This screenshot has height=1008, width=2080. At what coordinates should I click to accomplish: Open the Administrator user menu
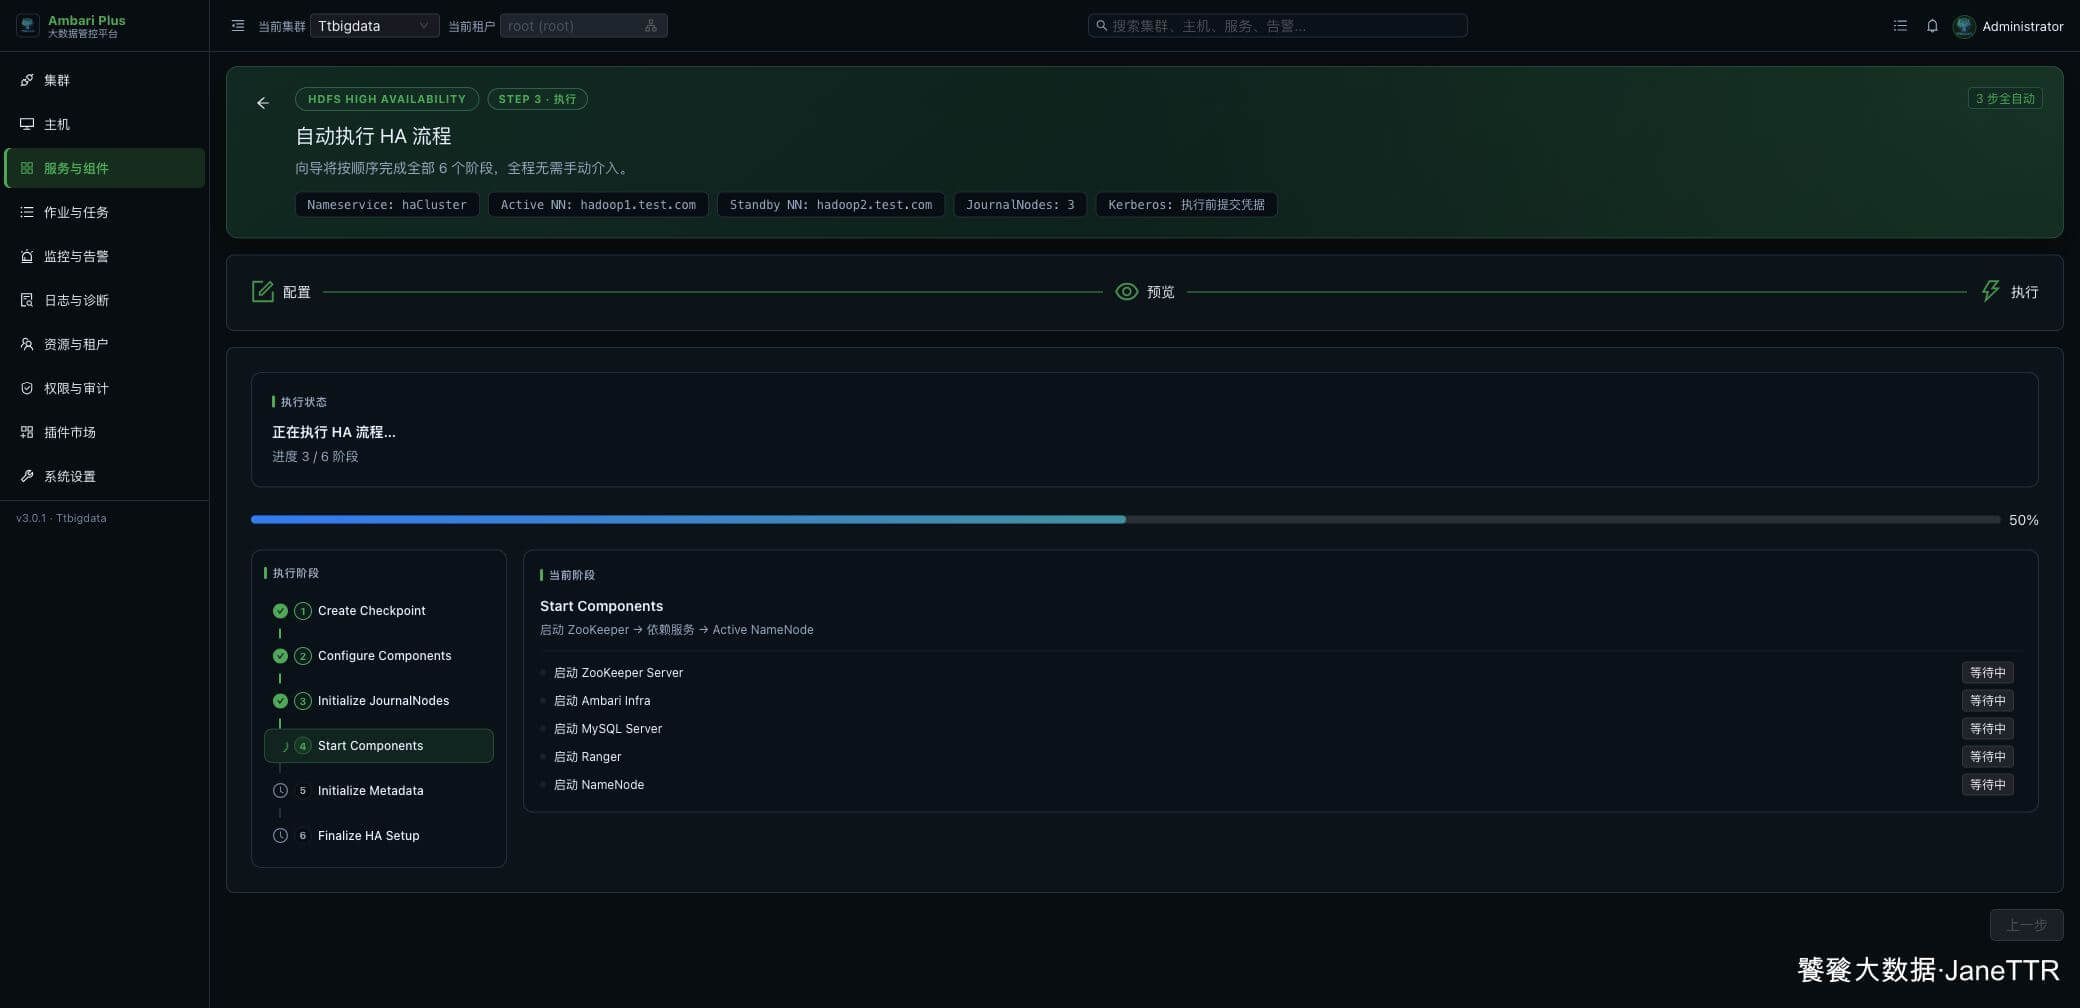click(x=2008, y=26)
